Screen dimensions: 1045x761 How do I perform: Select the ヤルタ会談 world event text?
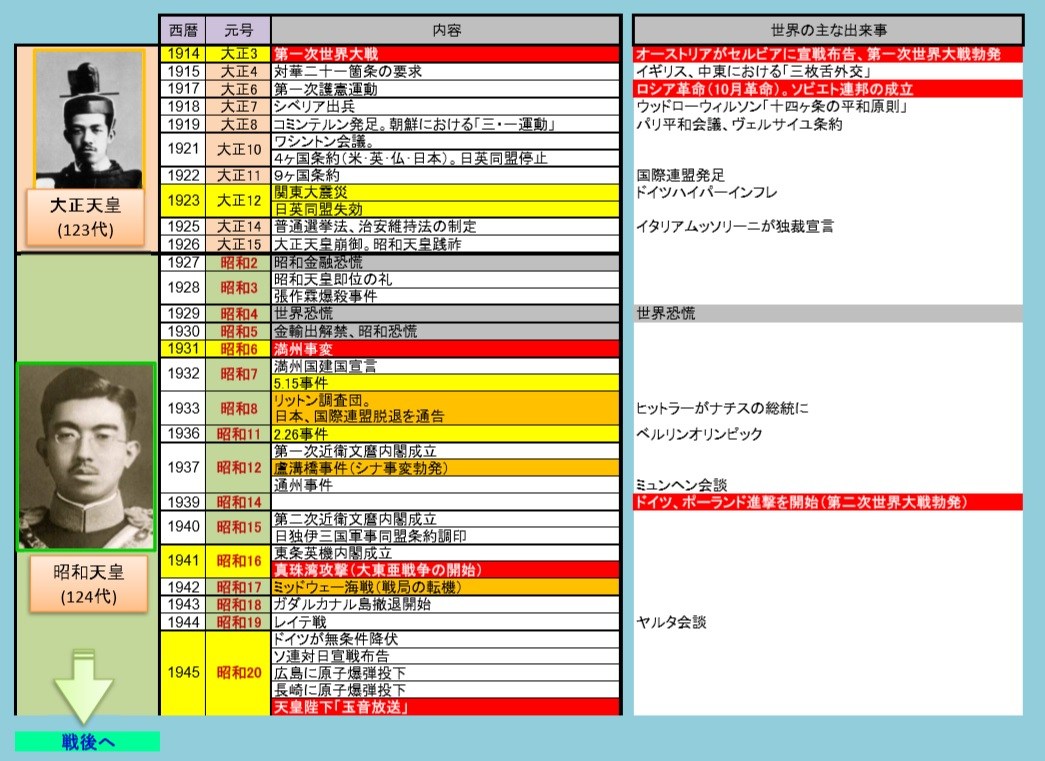pyautogui.click(x=672, y=622)
